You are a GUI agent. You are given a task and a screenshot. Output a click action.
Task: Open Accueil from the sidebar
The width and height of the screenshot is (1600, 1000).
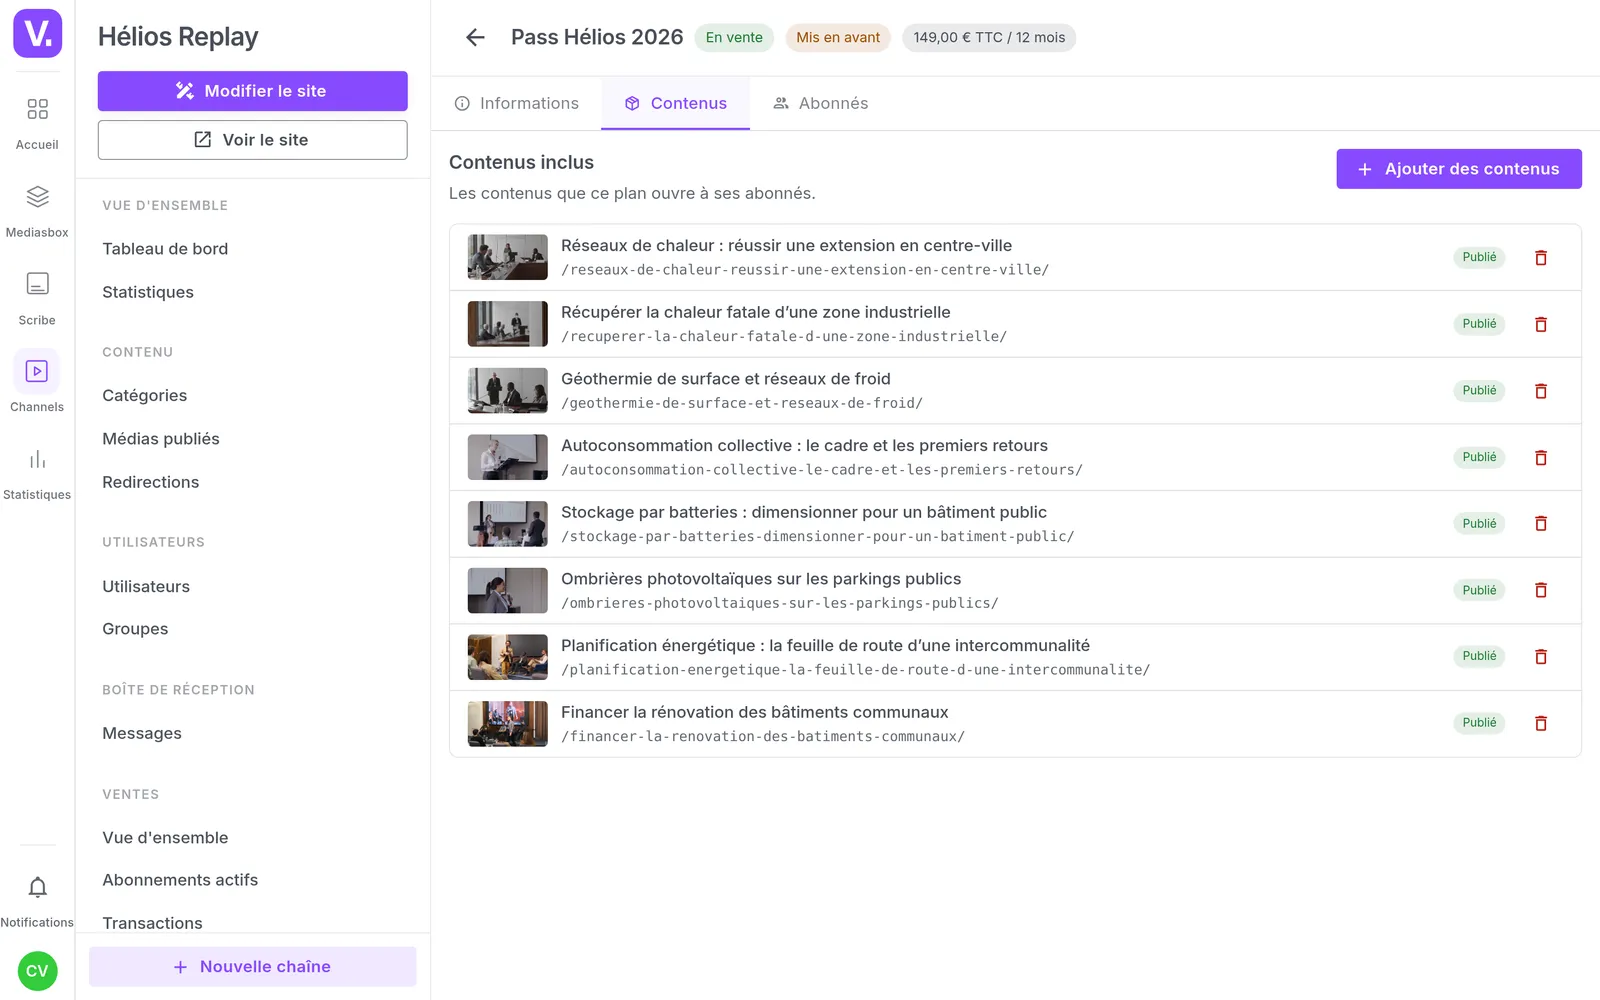tap(37, 124)
